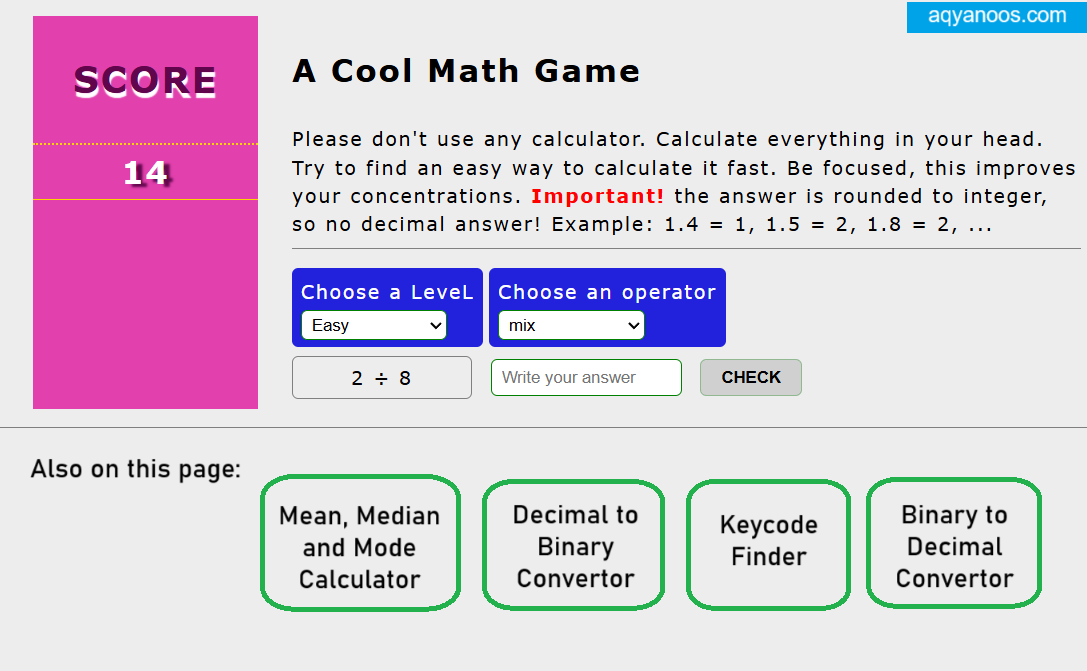Image resolution: width=1087 pixels, height=671 pixels.
Task: Open the Keycode Finder tool
Action: point(768,544)
